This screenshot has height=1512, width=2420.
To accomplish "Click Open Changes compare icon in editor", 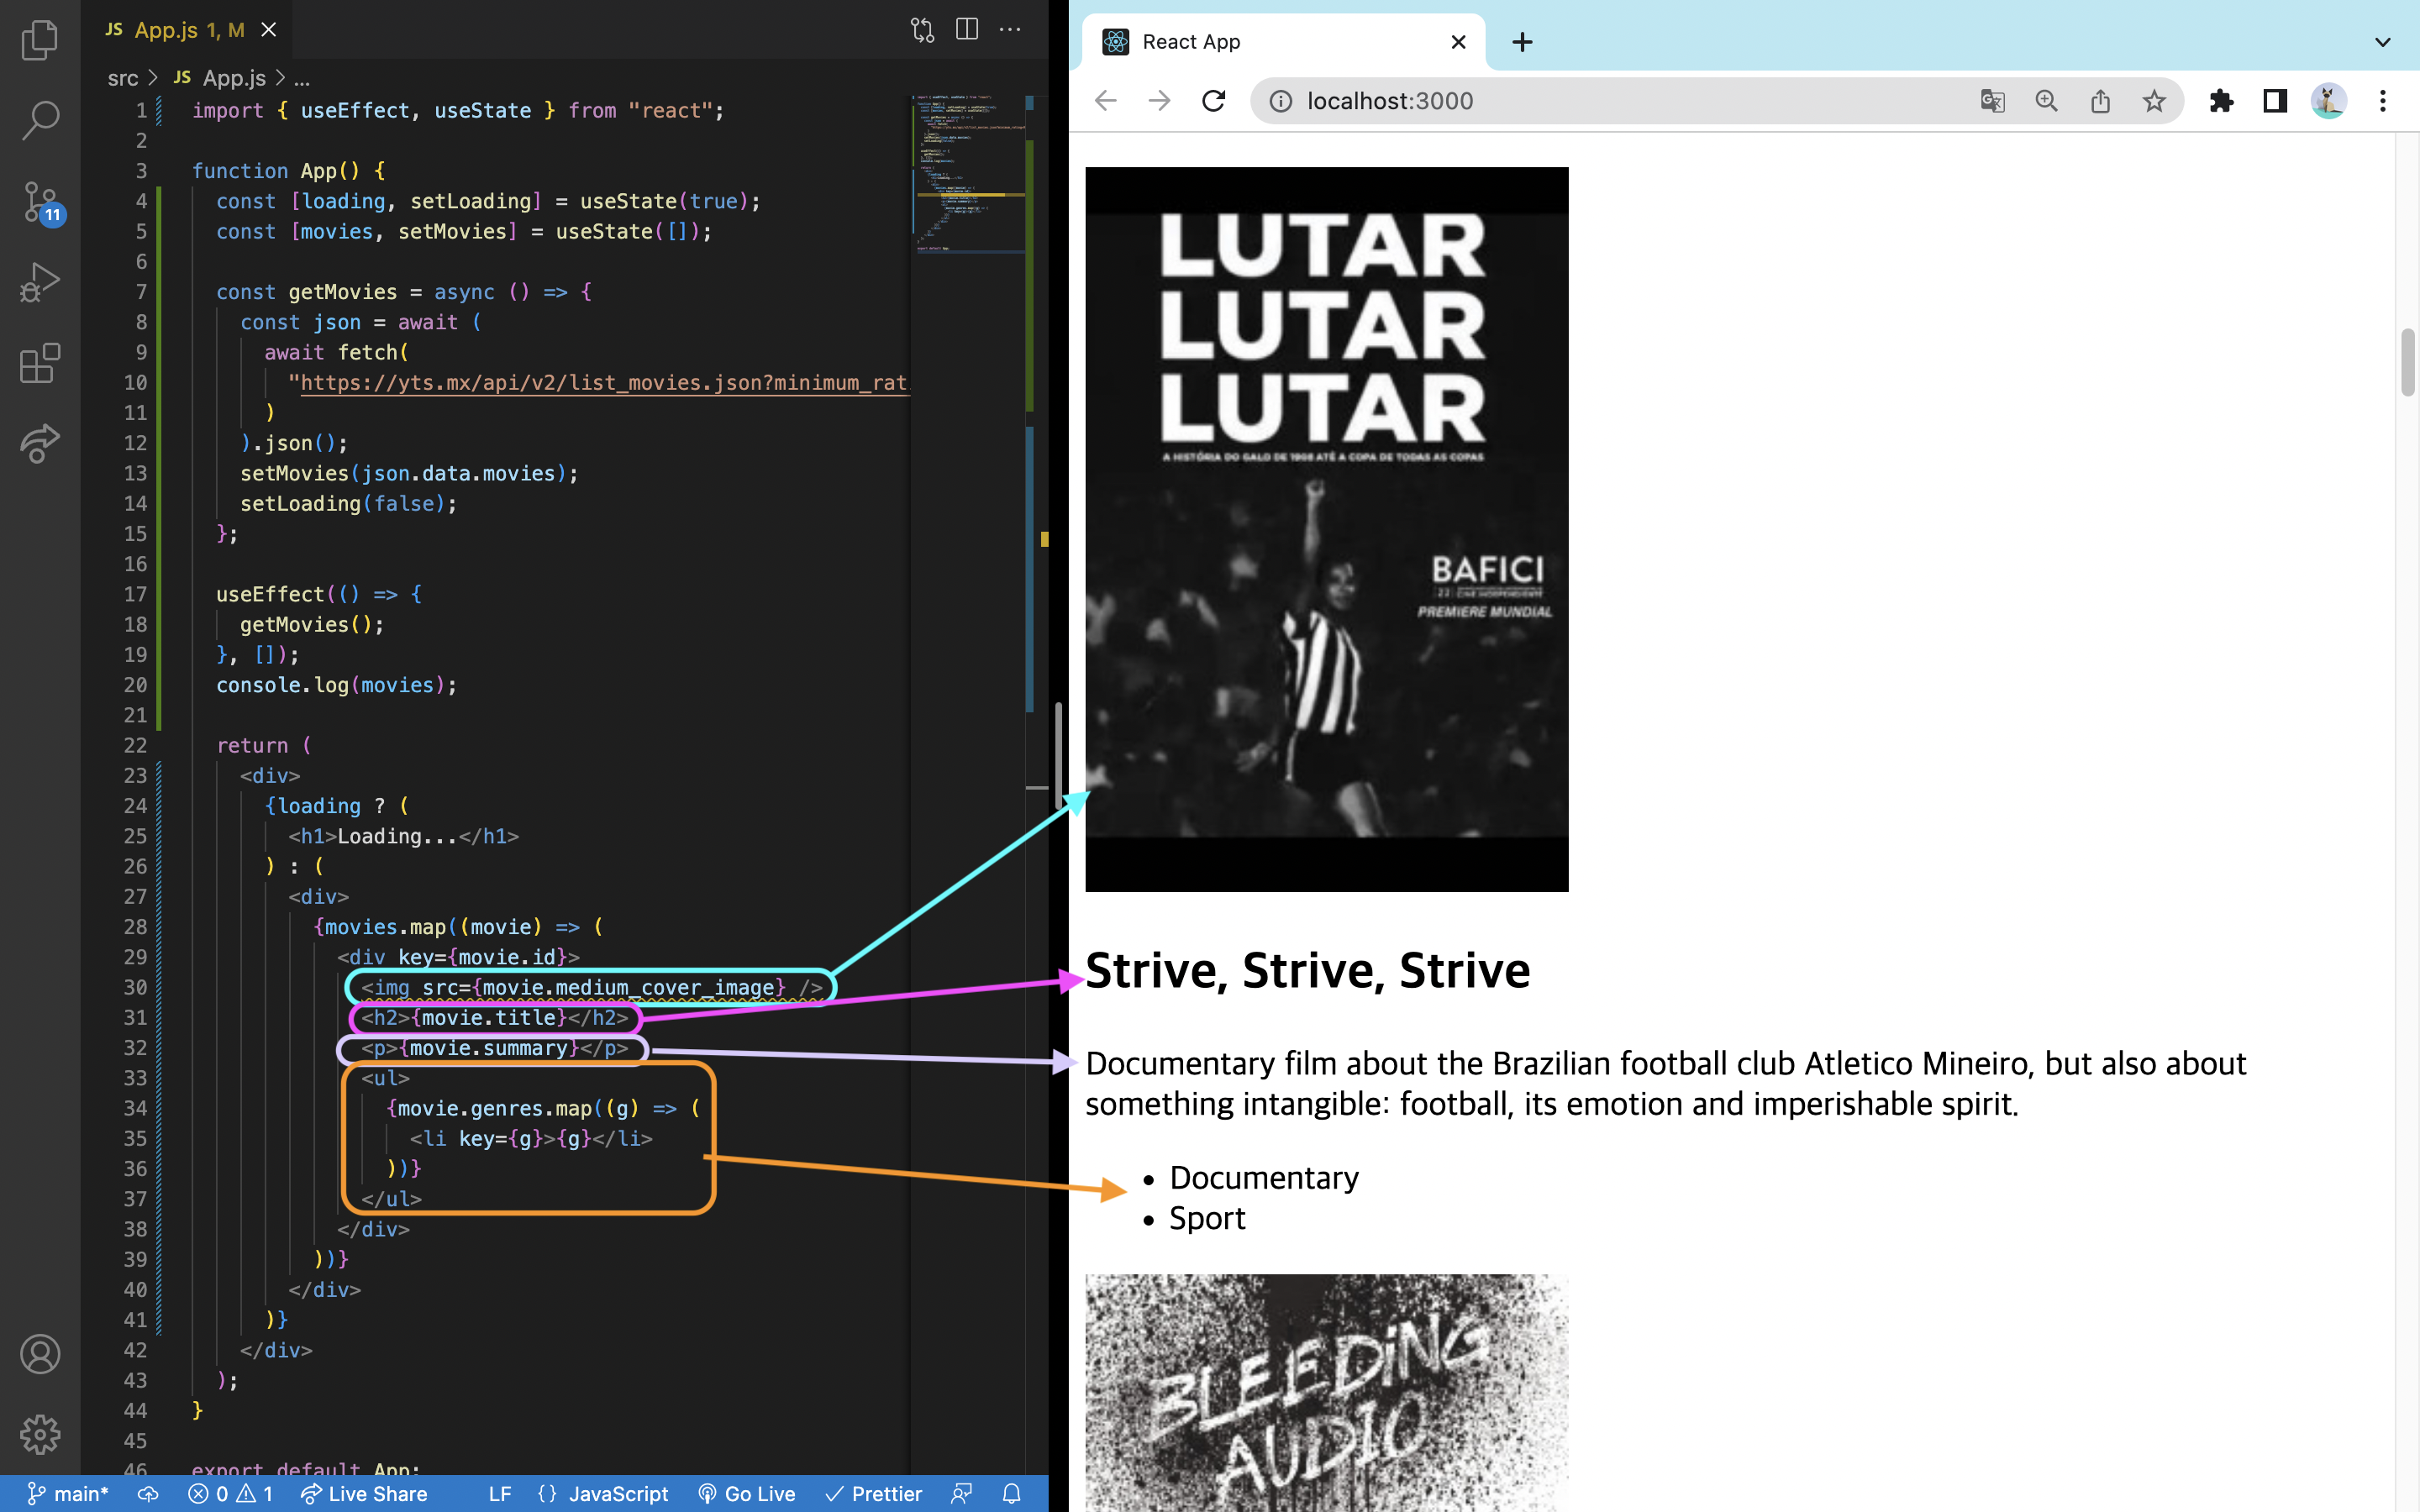I will (x=922, y=30).
